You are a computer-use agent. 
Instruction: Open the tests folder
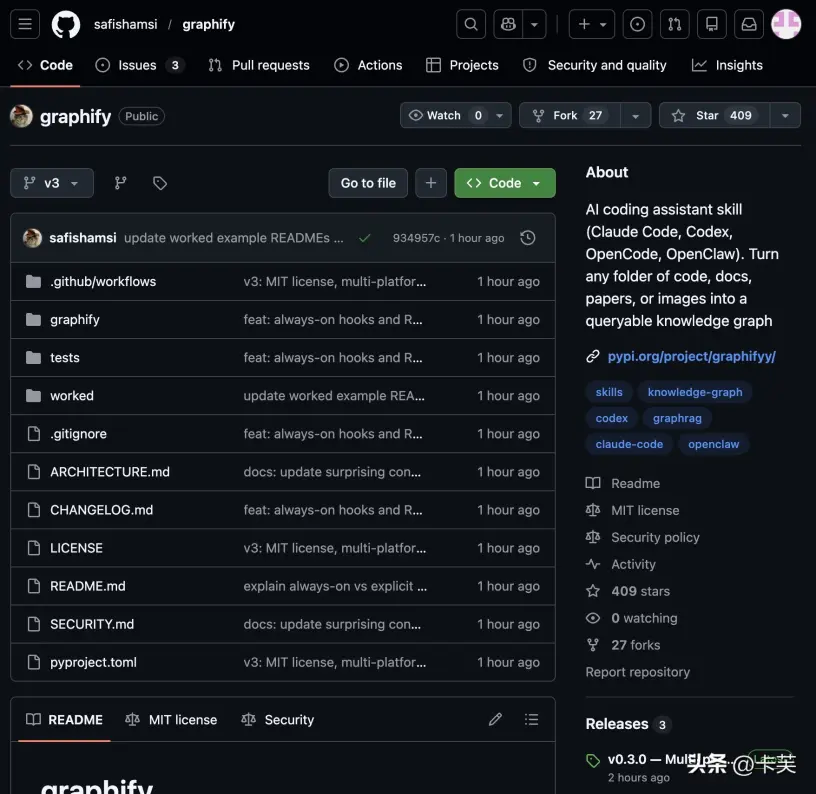(x=65, y=357)
